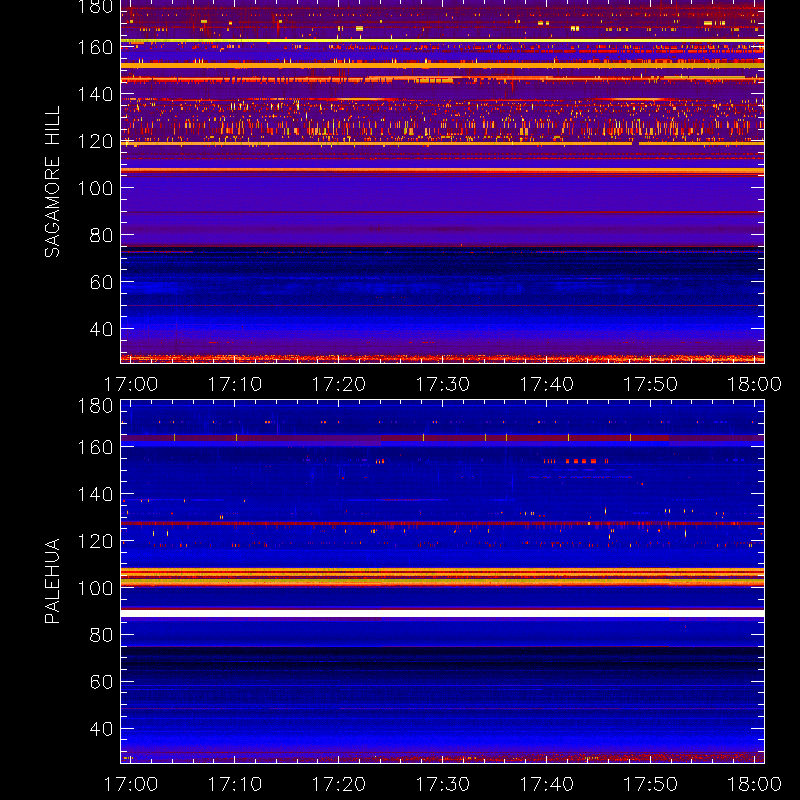Choose frequency label 180 on Palehua axis
The width and height of the screenshot is (800, 800).
(x=95, y=407)
